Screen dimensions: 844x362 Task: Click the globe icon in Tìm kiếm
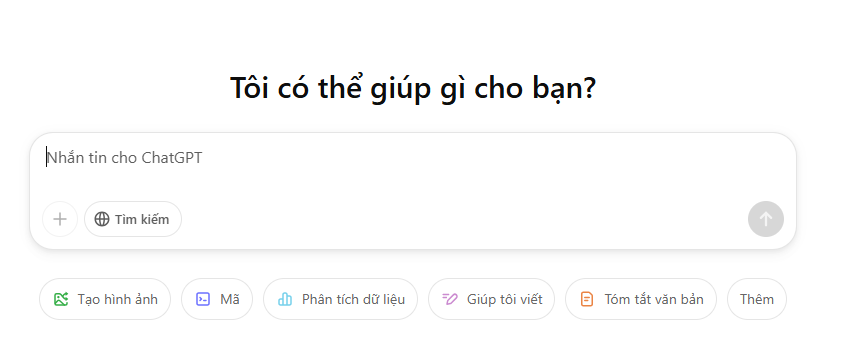click(102, 219)
